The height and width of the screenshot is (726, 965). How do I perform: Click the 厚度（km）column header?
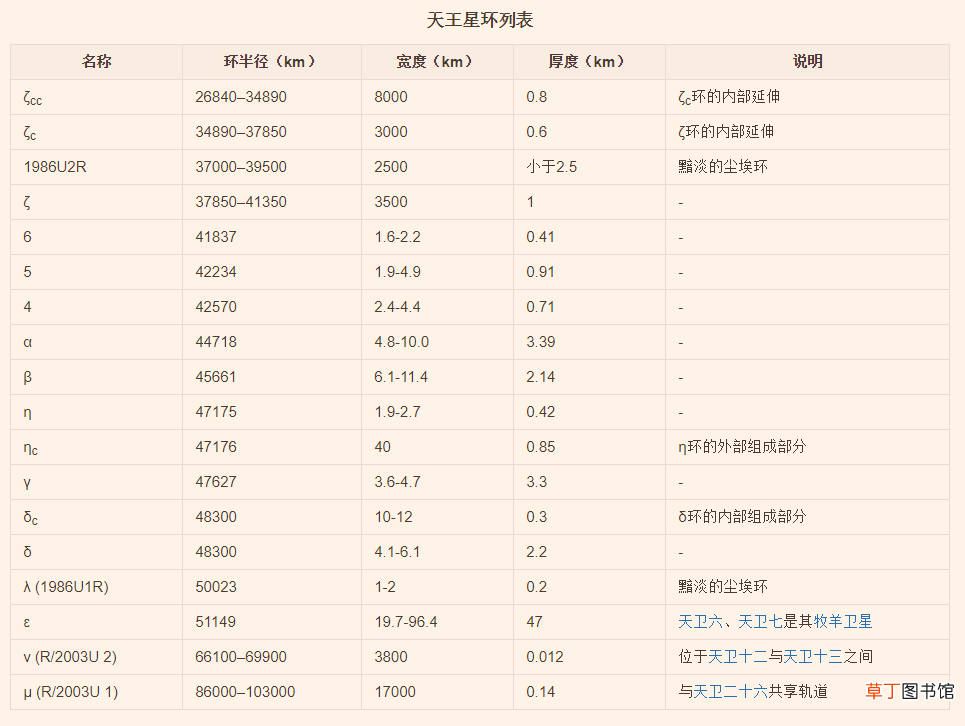588,62
